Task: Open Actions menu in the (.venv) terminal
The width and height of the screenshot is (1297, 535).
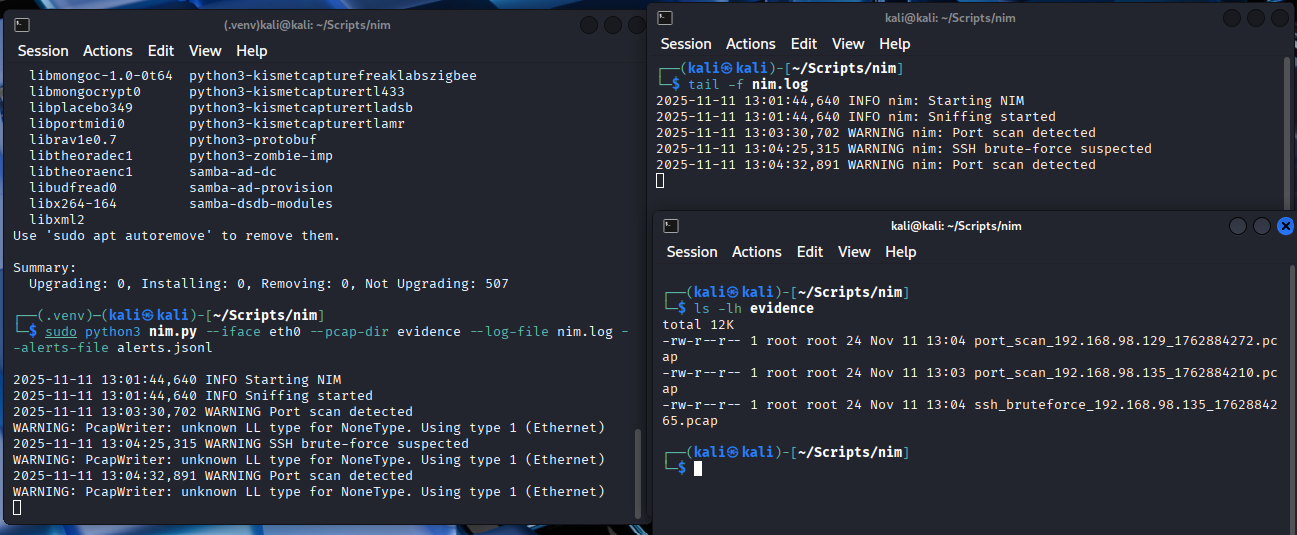Action: [x=107, y=51]
